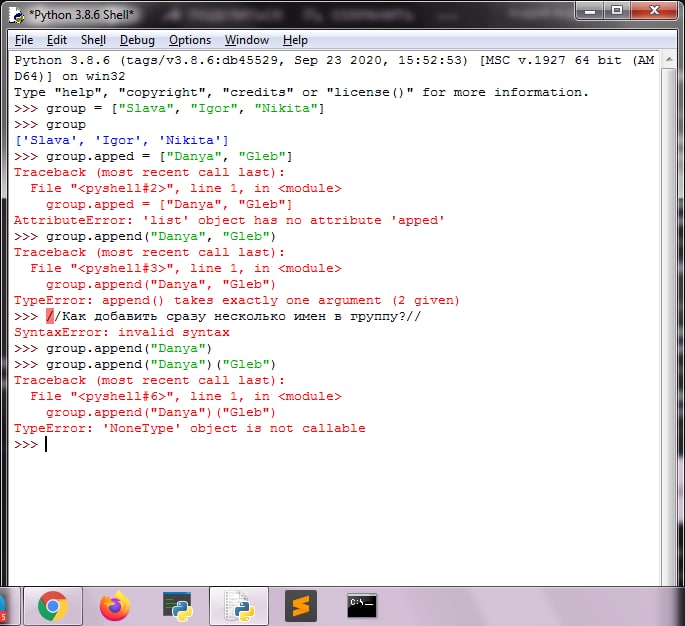Open the Window menu
The height and width of the screenshot is (626, 685).
(x=247, y=40)
